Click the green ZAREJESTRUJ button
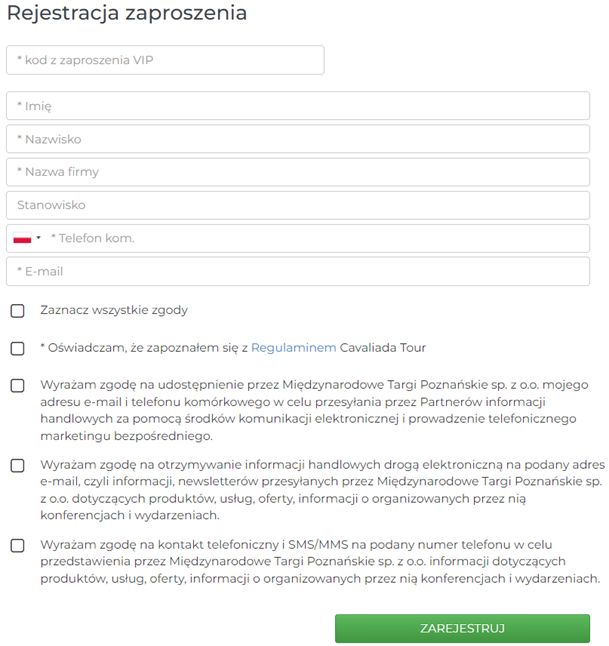Viewport: 609px width, 646px height. [462, 628]
